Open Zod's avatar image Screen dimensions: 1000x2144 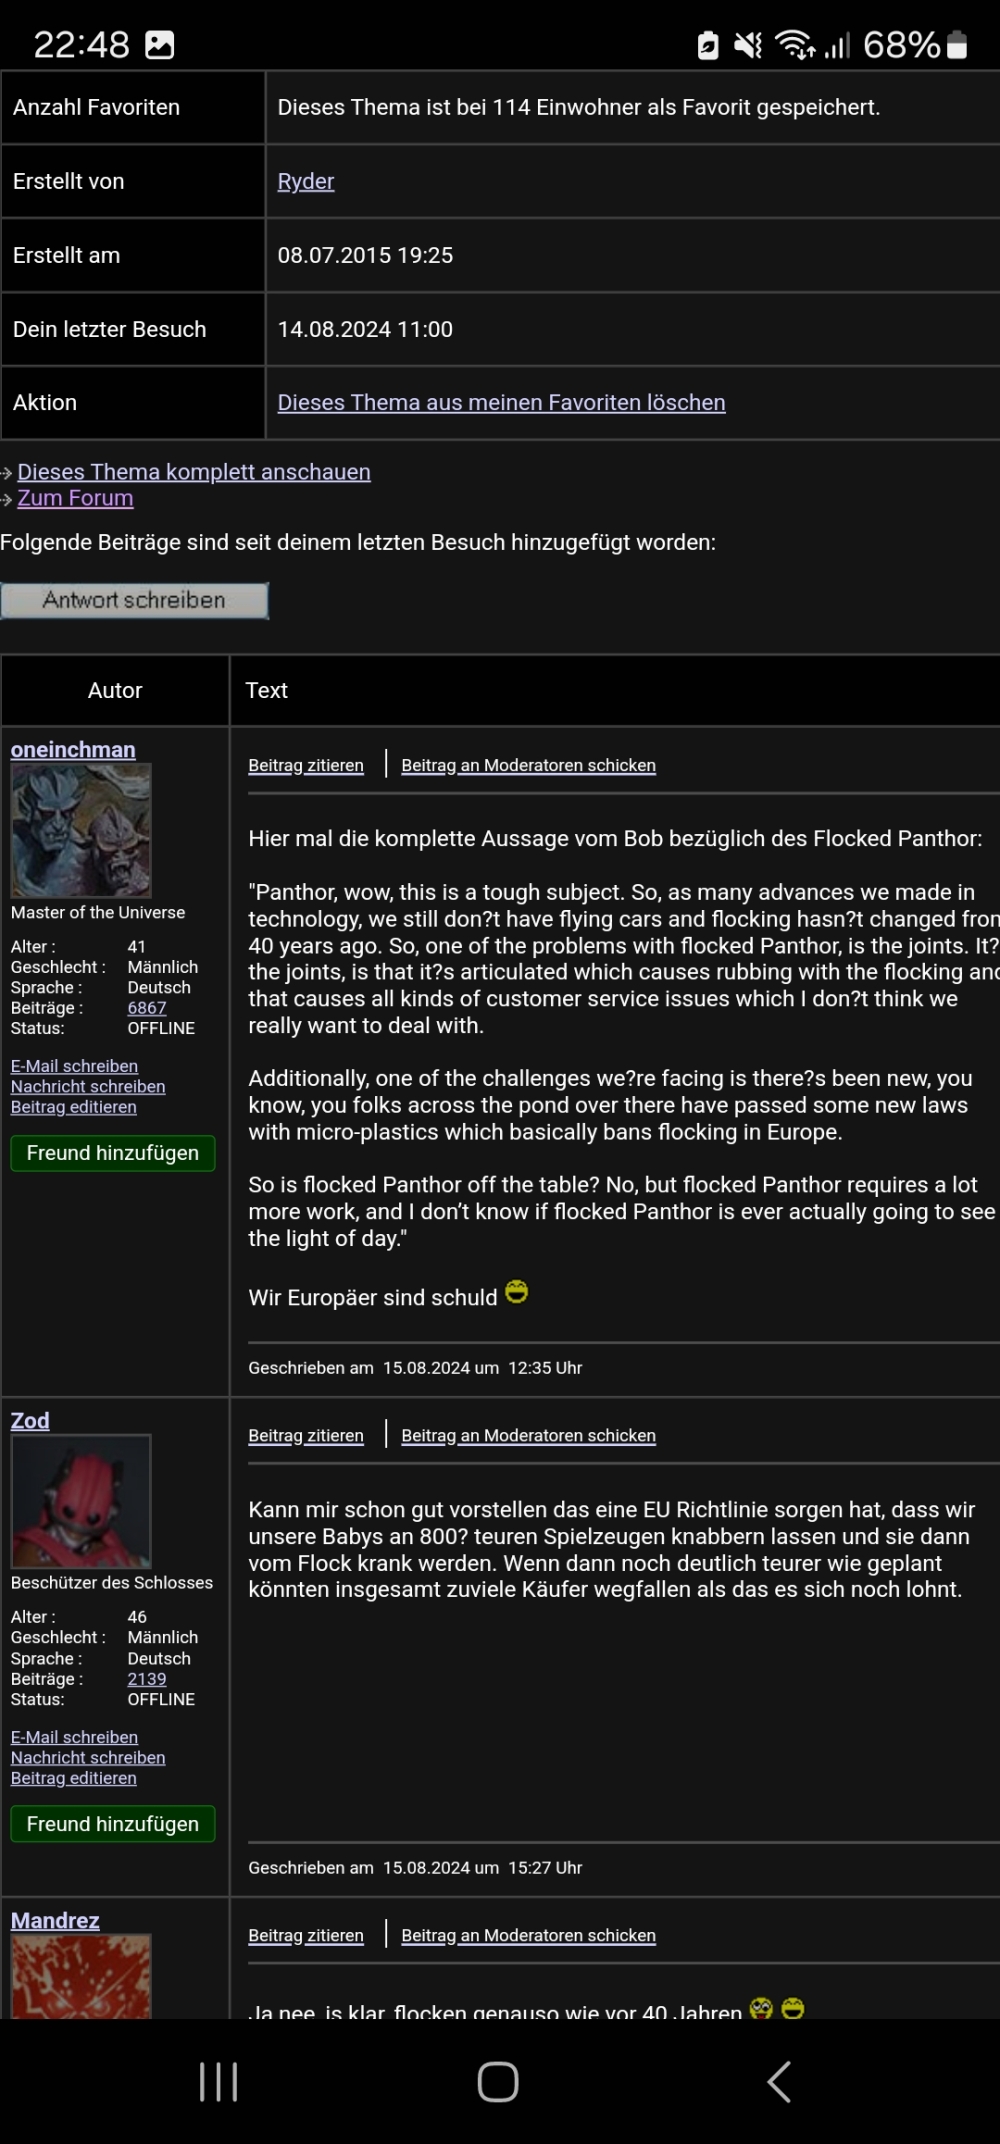point(81,1501)
